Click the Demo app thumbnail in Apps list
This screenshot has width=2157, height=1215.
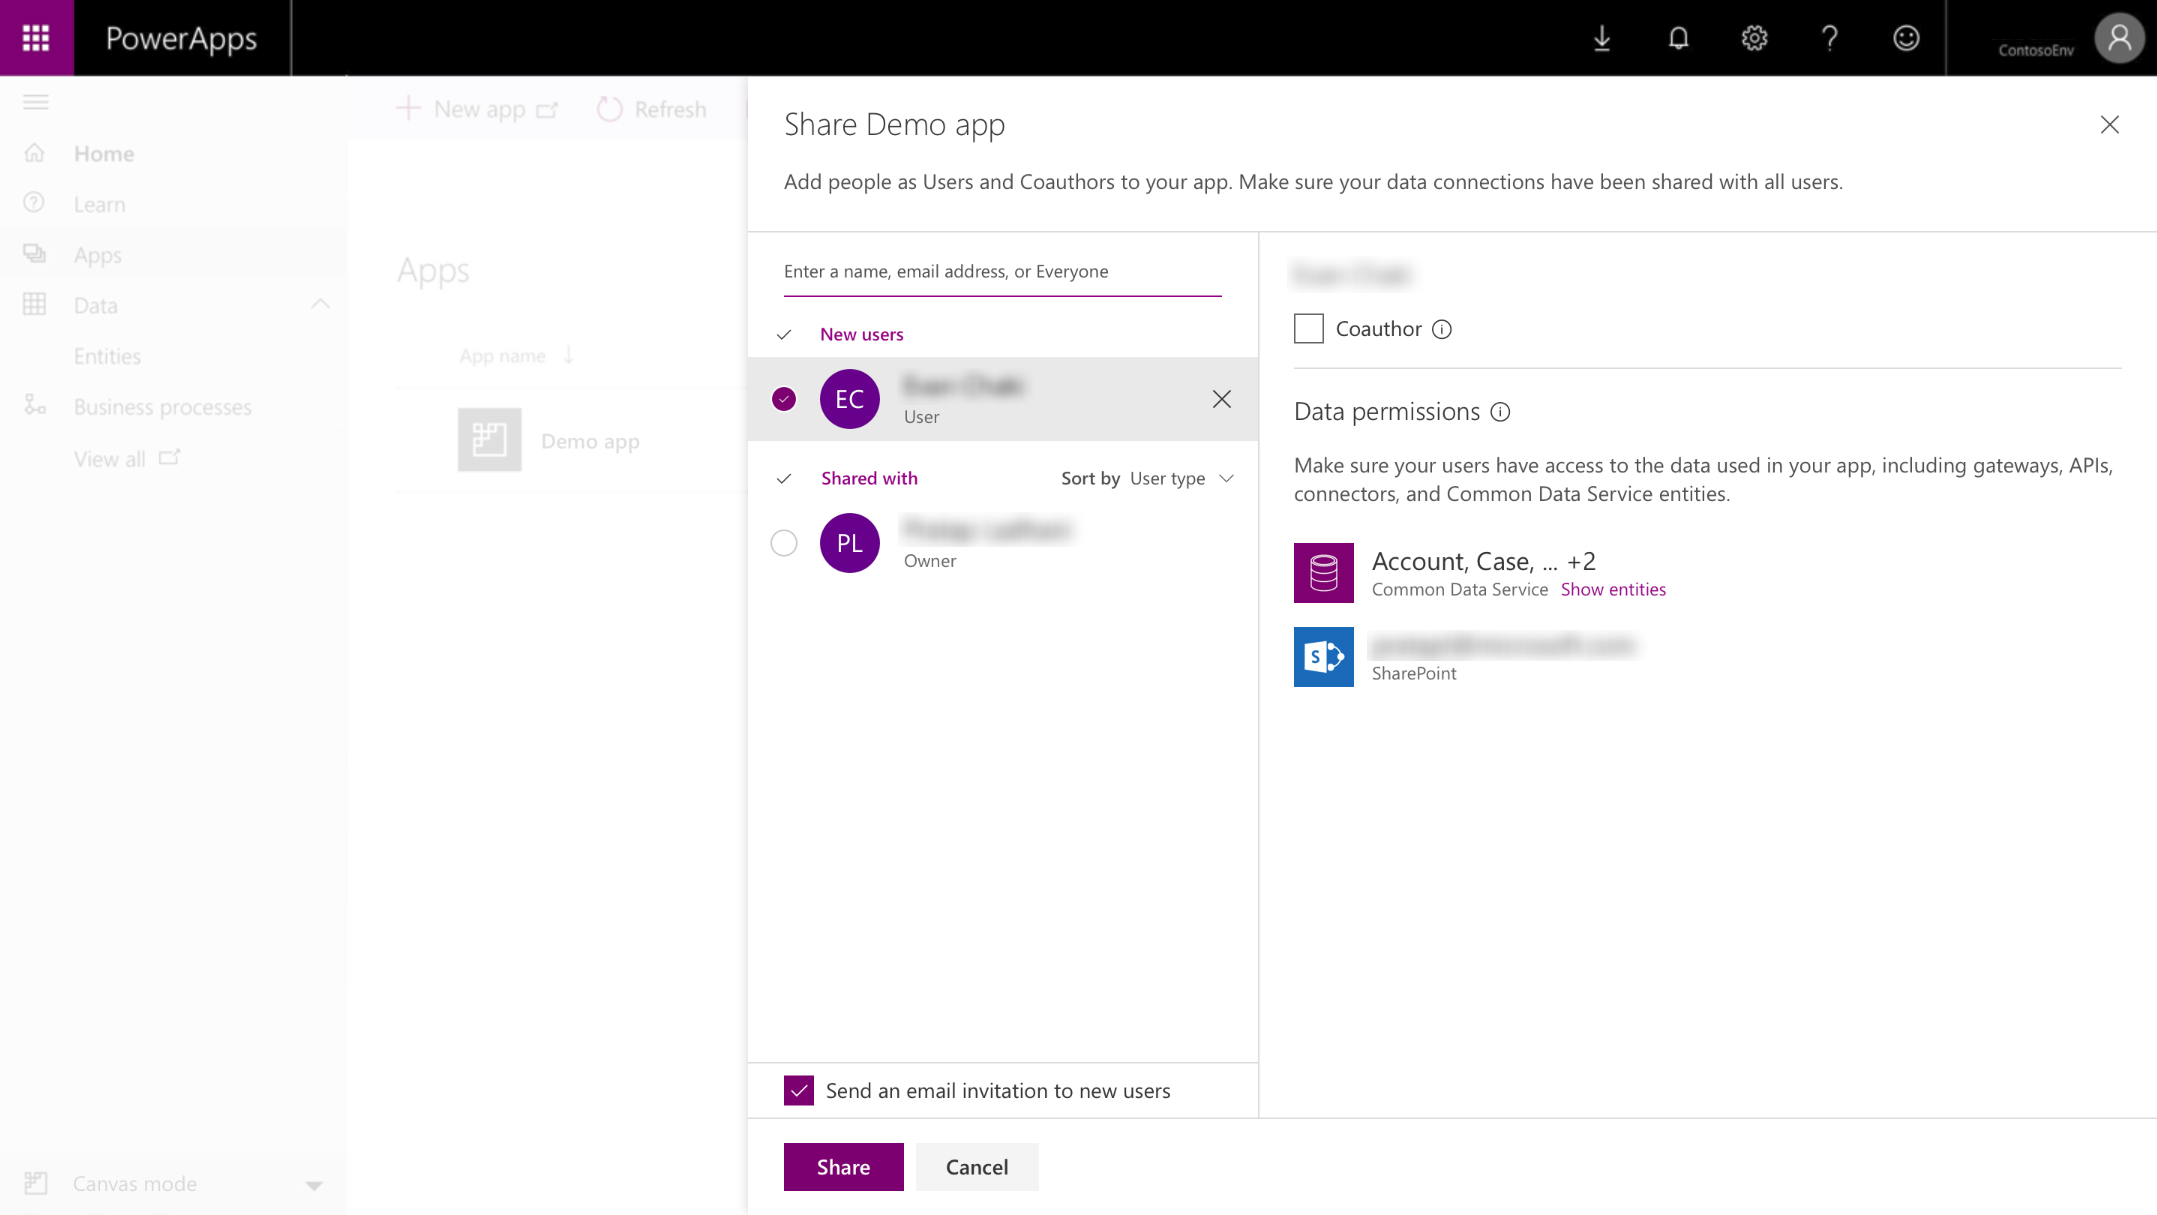click(489, 440)
